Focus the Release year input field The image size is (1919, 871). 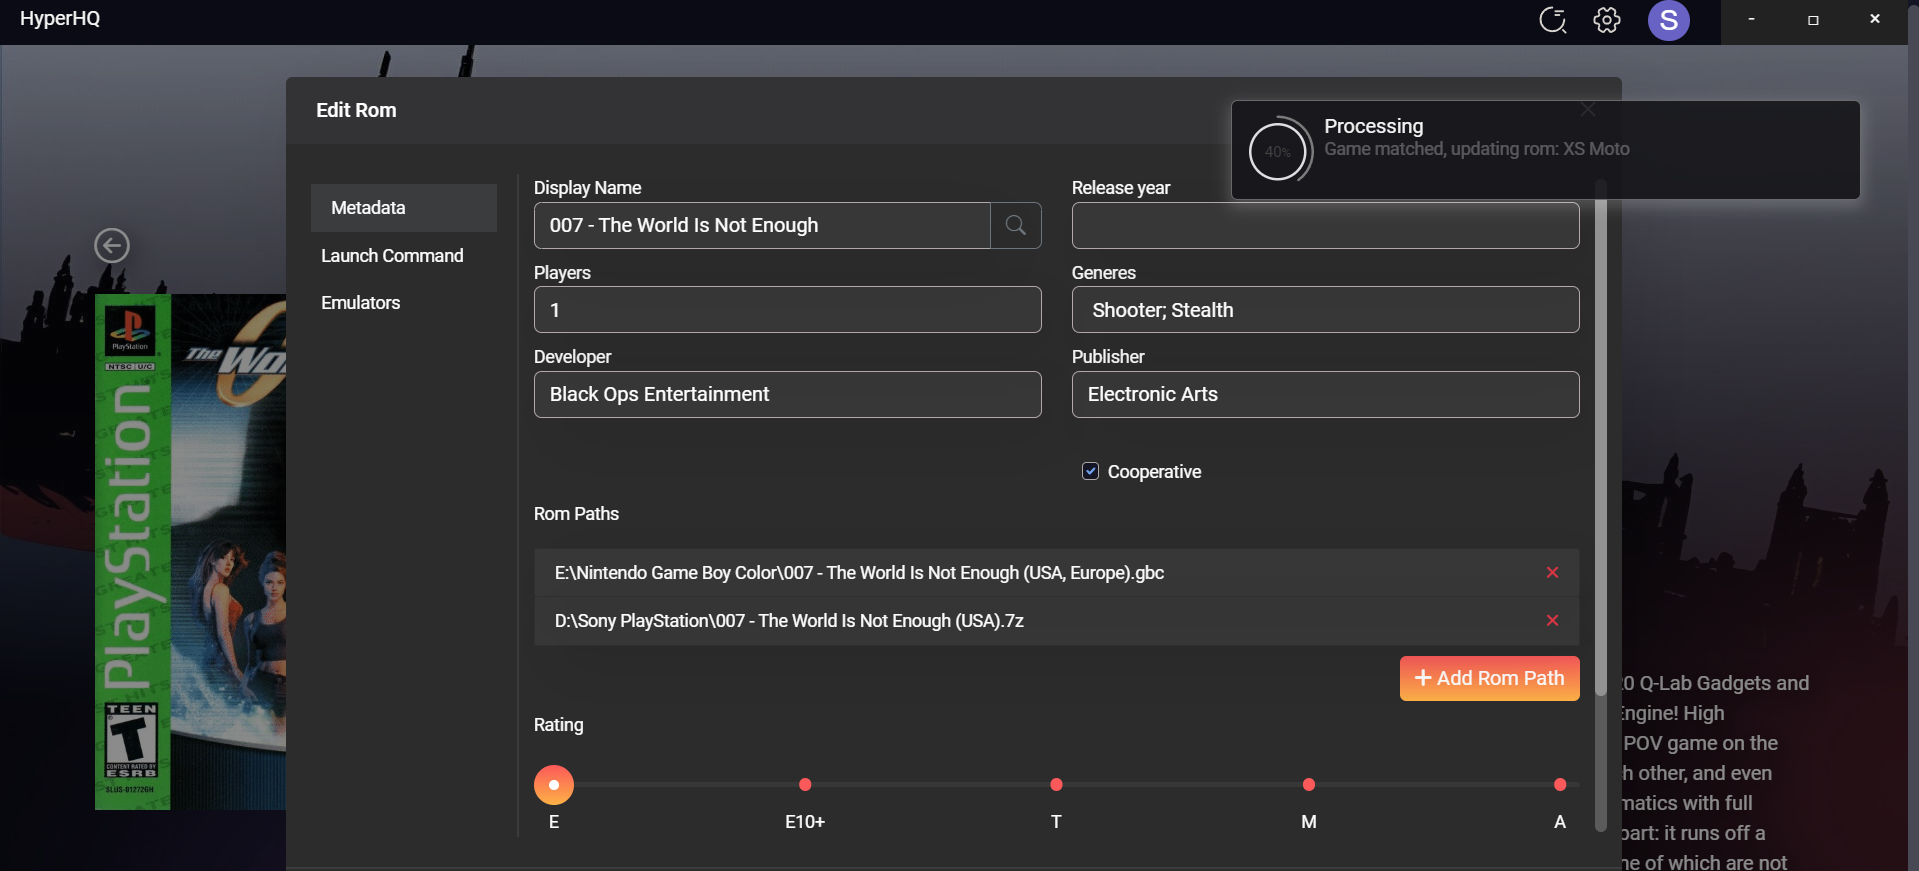pos(1325,225)
